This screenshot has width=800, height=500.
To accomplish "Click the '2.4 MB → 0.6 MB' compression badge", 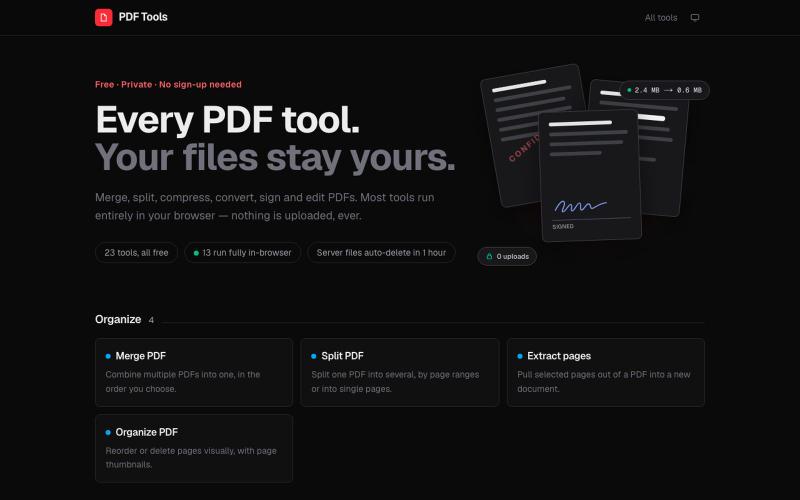I will (x=665, y=90).
